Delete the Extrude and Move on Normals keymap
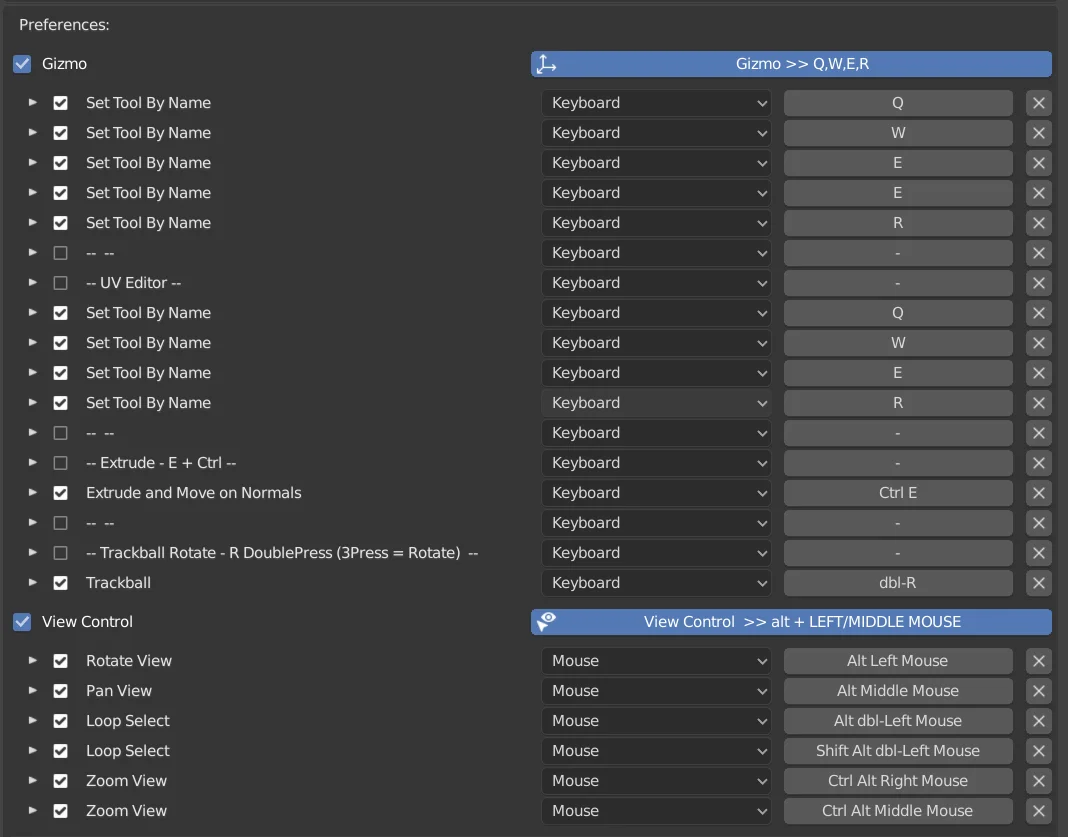 1038,492
